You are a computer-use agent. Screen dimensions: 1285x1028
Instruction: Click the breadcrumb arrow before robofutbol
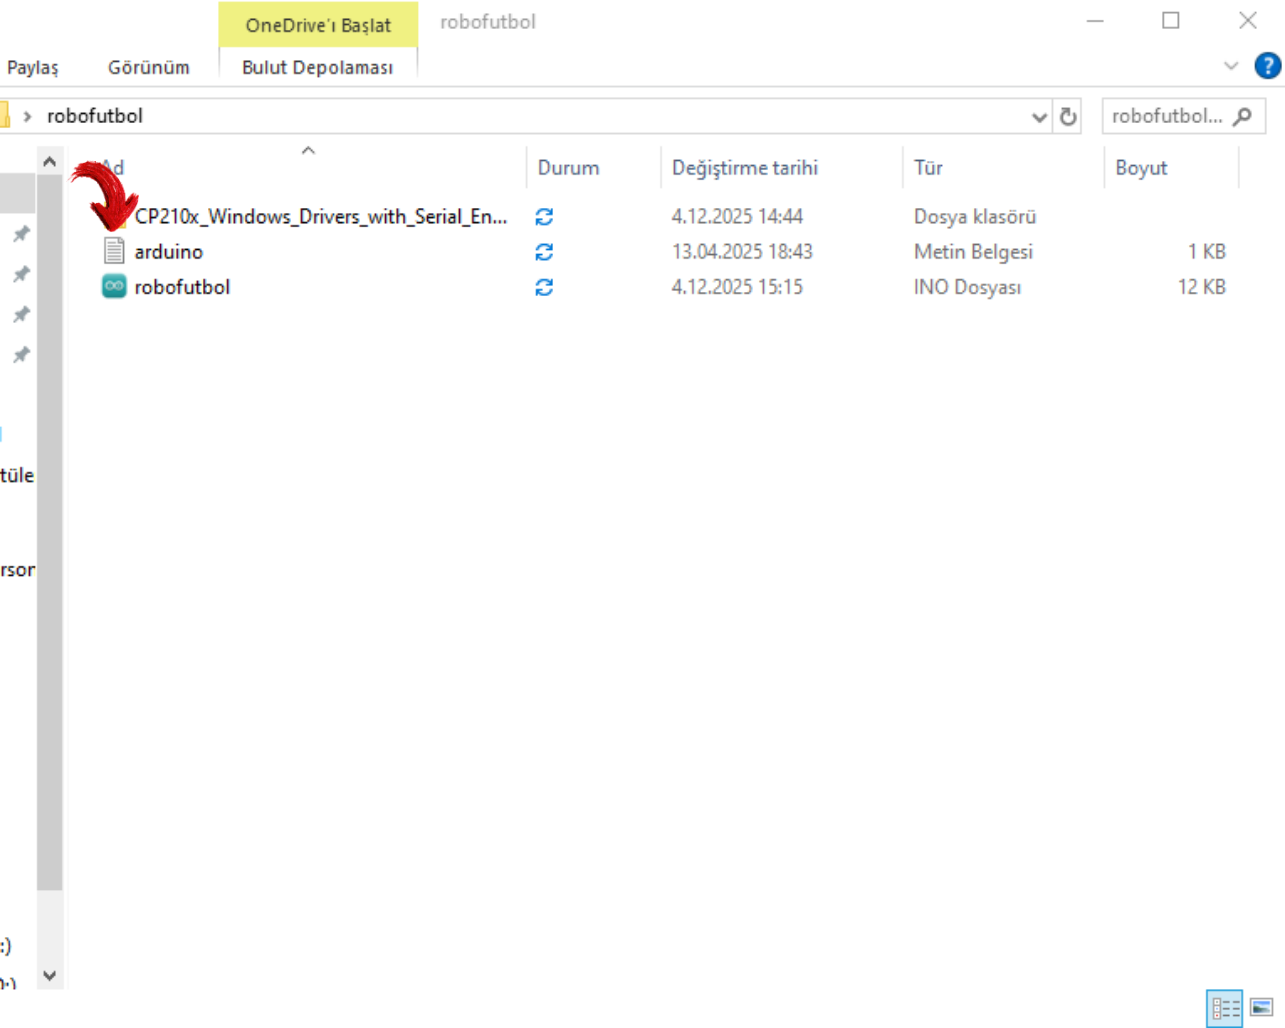point(27,116)
